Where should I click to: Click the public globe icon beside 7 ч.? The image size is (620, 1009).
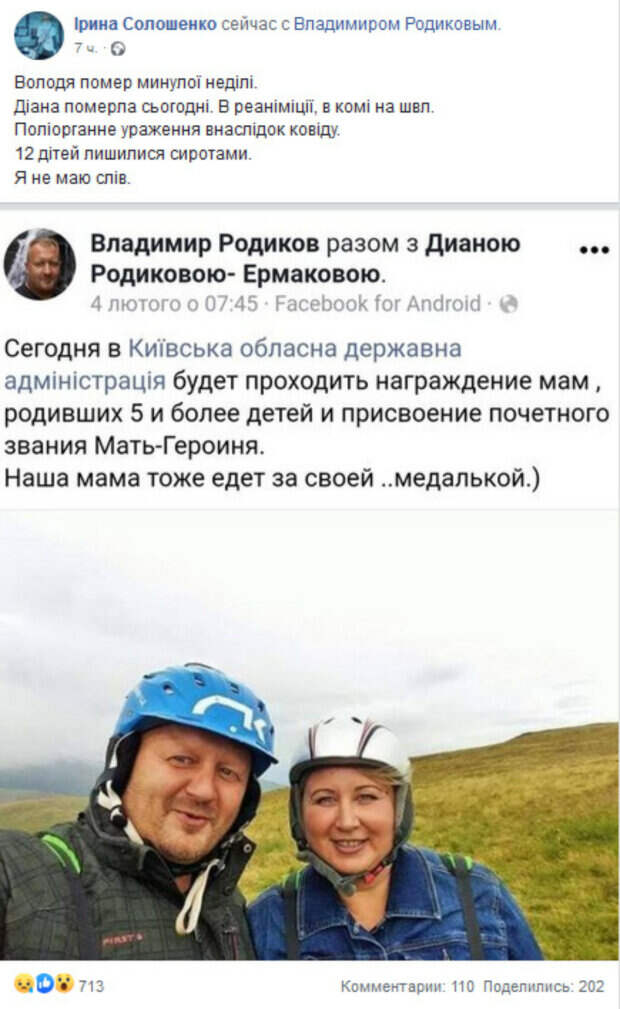(118, 48)
